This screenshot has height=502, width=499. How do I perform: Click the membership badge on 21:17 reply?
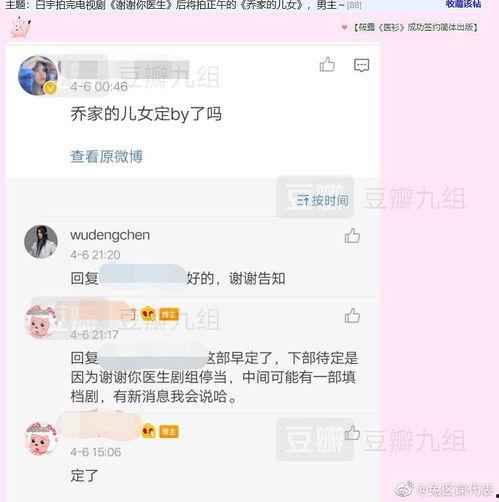coord(148,314)
